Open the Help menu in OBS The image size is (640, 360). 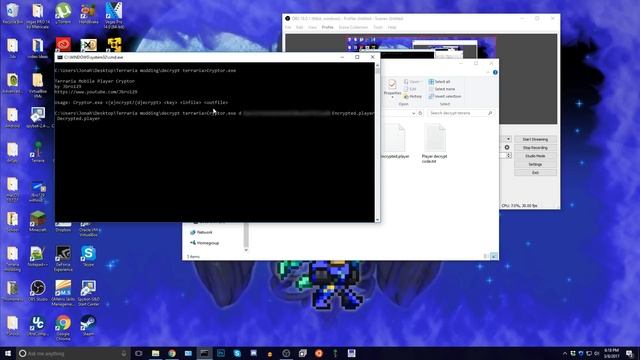[x=392, y=27]
